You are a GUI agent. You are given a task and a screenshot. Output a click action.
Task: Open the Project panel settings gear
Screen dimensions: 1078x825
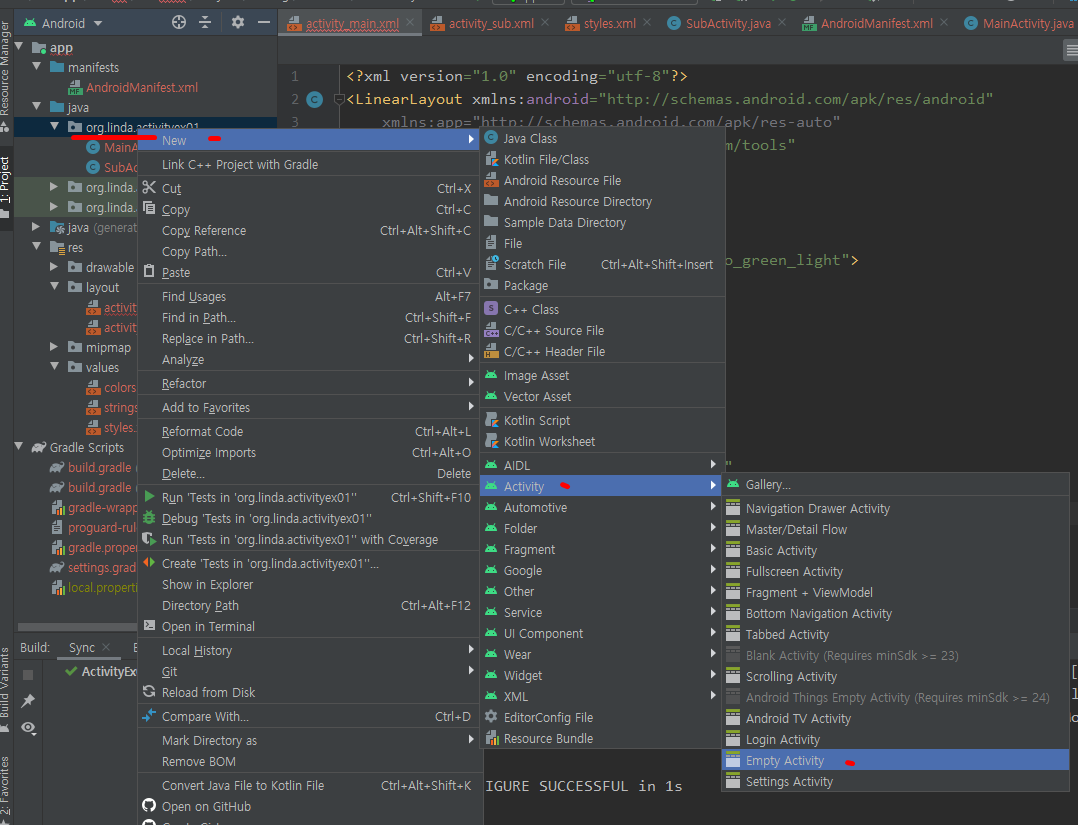(238, 23)
